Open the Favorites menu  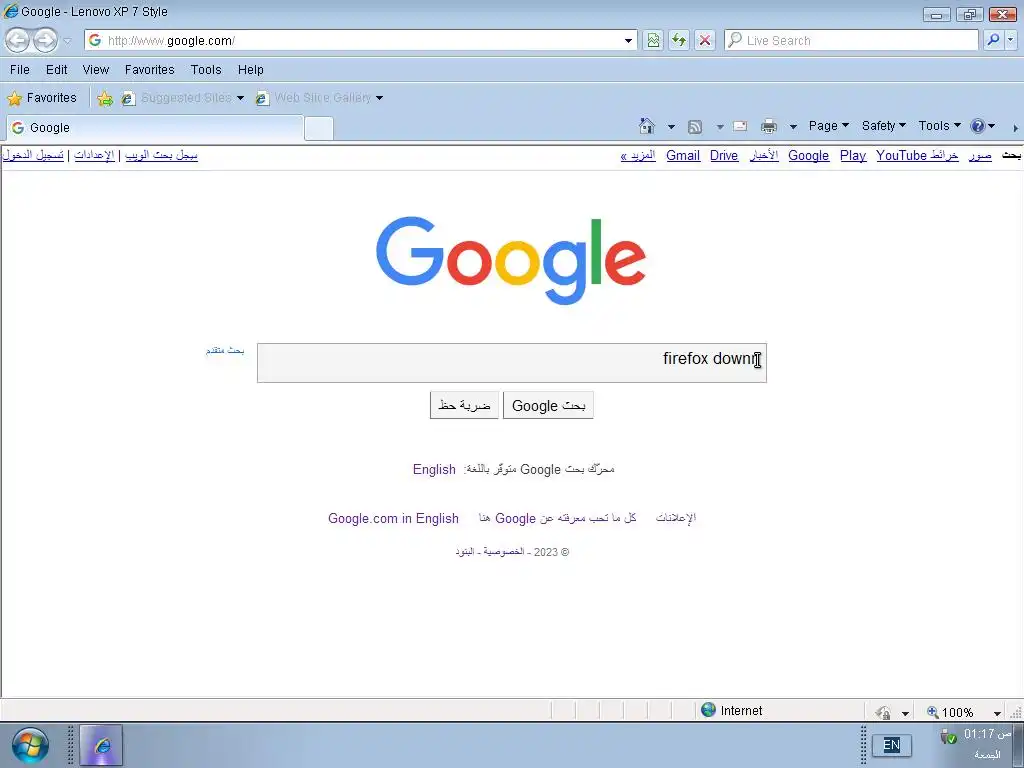150,69
